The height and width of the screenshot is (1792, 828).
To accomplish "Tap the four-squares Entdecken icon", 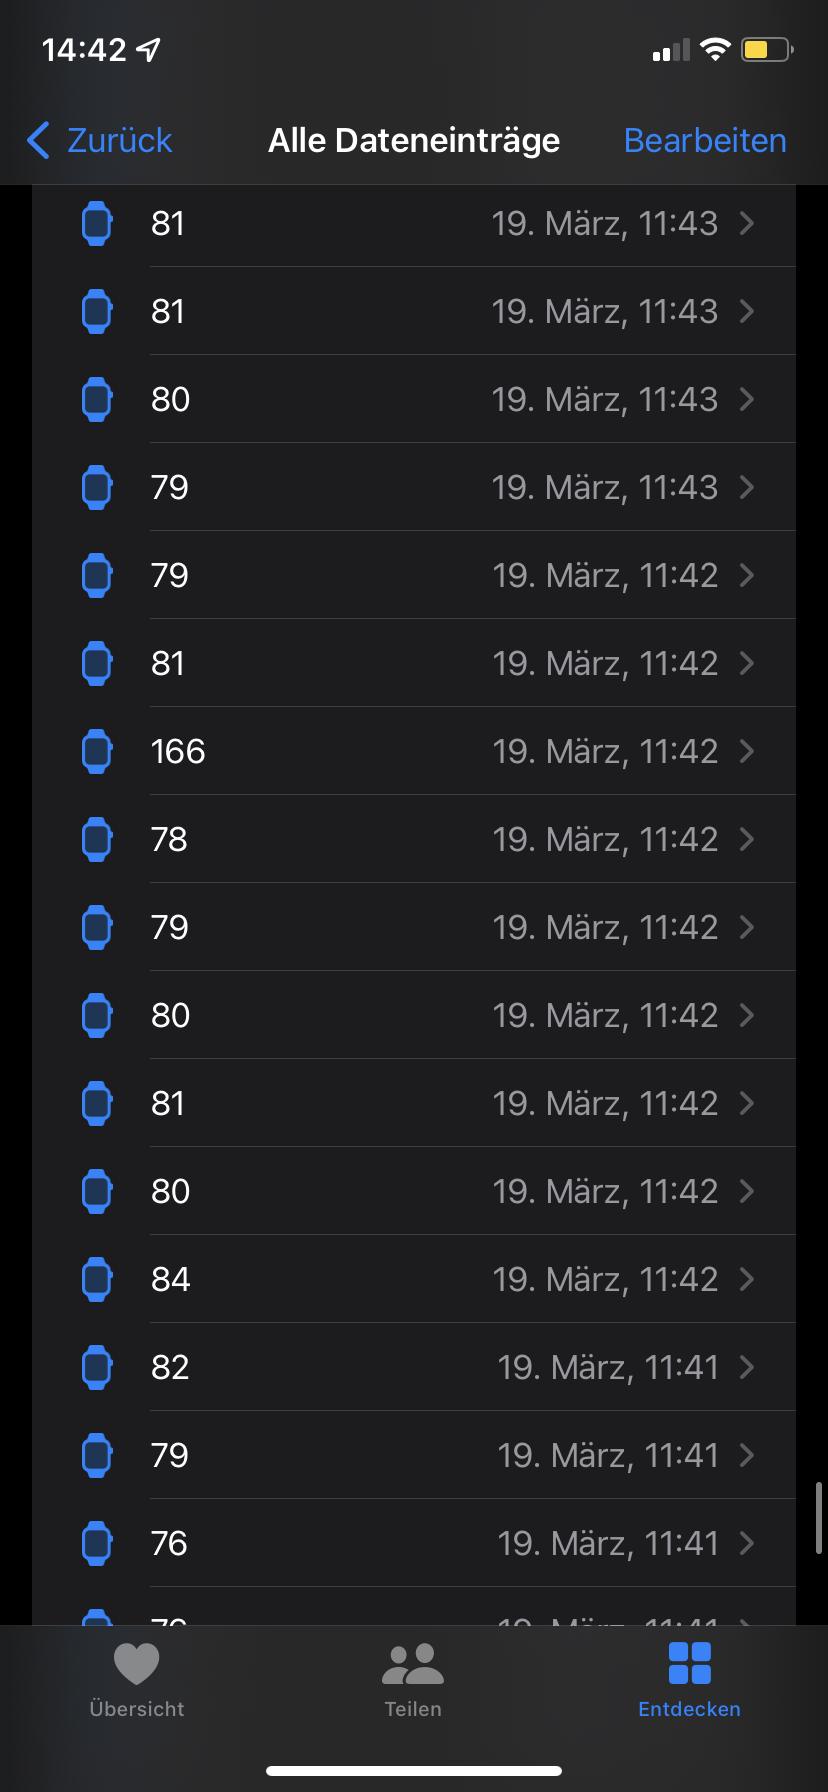I will pyautogui.click(x=689, y=1665).
